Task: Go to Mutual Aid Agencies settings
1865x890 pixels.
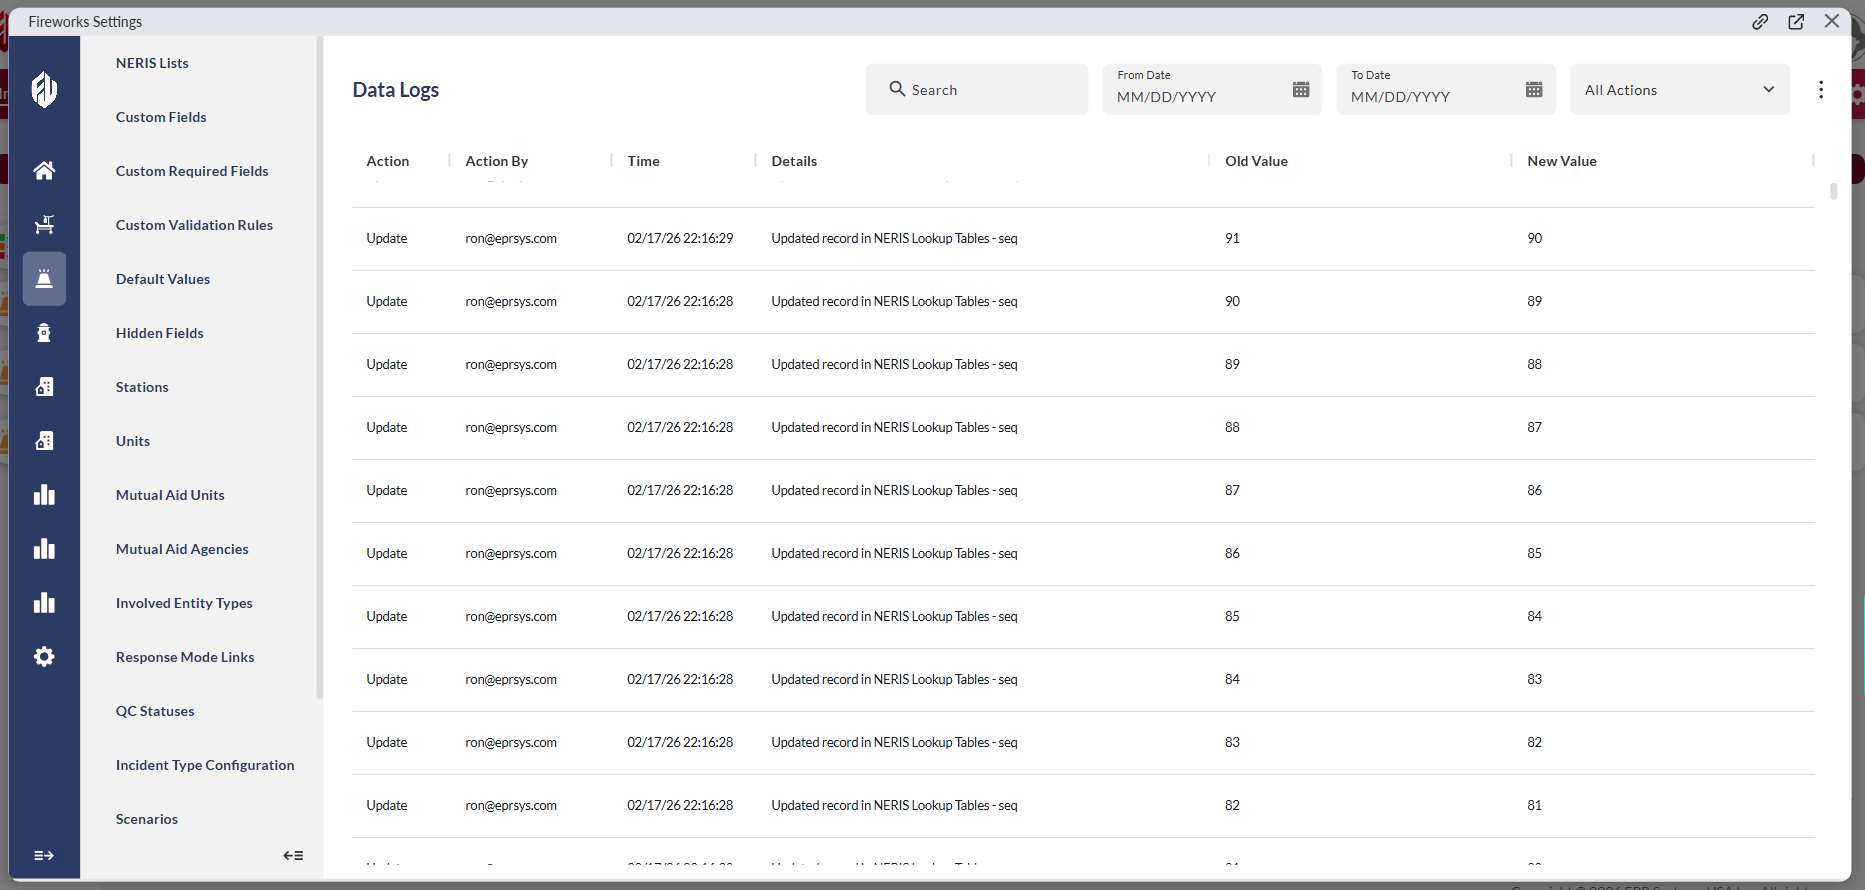Action: 182,549
